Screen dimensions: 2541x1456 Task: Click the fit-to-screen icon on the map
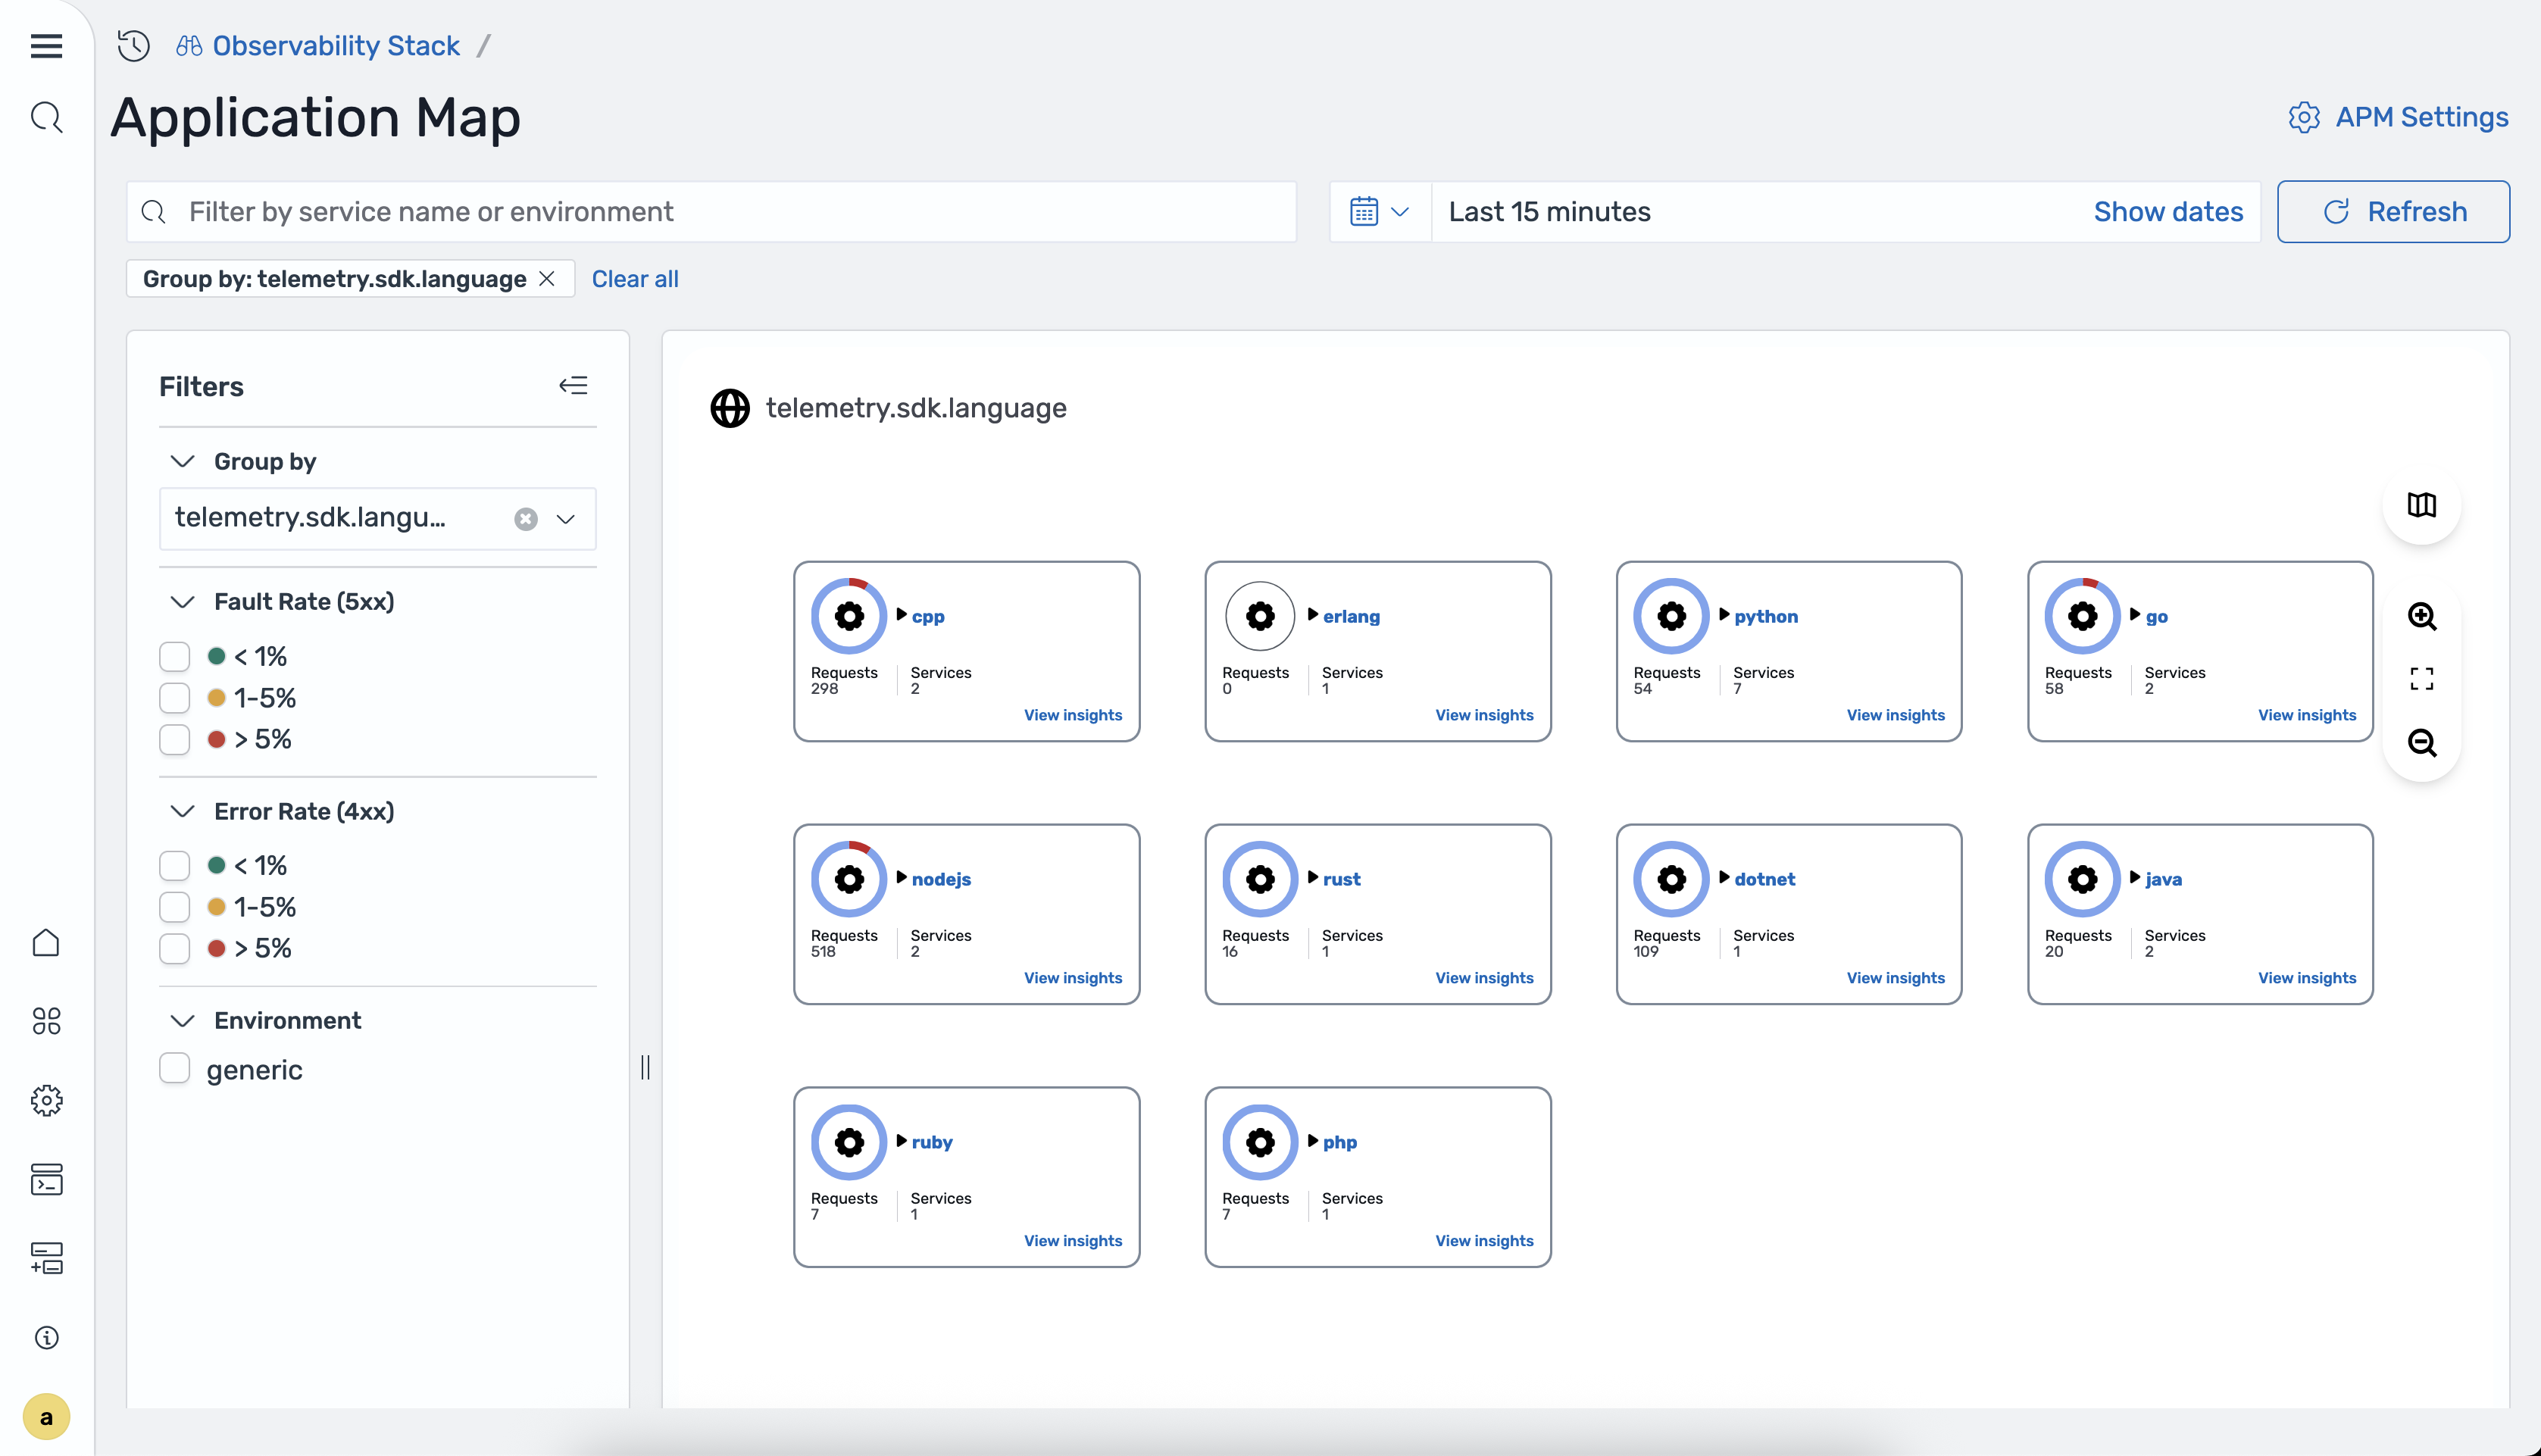tap(2421, 679)
